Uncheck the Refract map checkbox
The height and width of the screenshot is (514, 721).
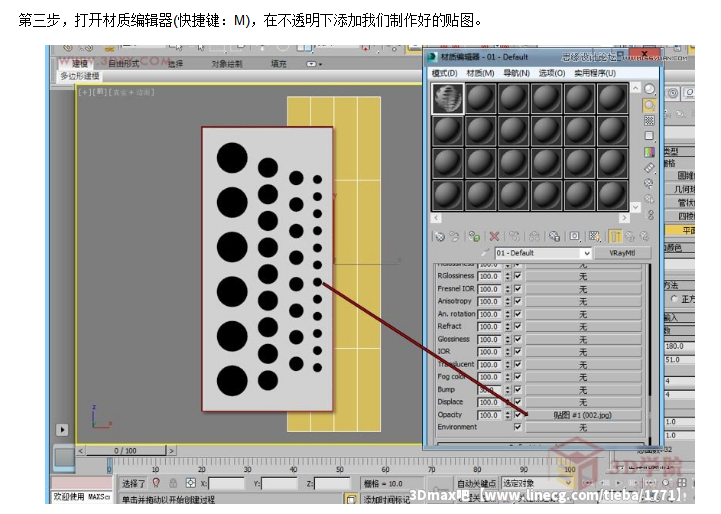(x=518, y=326)
